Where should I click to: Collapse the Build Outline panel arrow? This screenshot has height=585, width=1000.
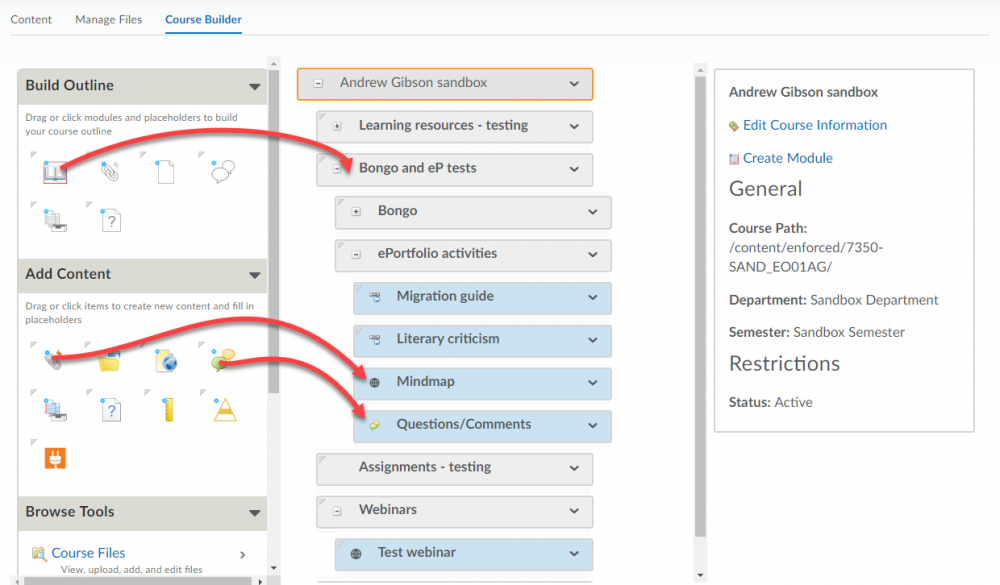[254, 86]
